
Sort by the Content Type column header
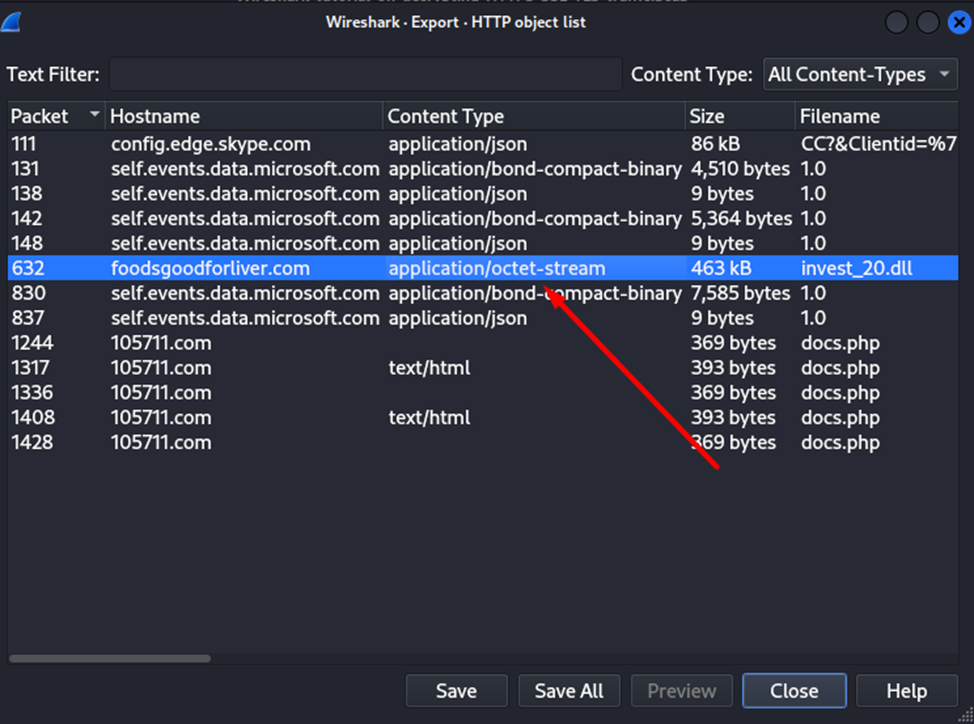click(x=534, y=116)
